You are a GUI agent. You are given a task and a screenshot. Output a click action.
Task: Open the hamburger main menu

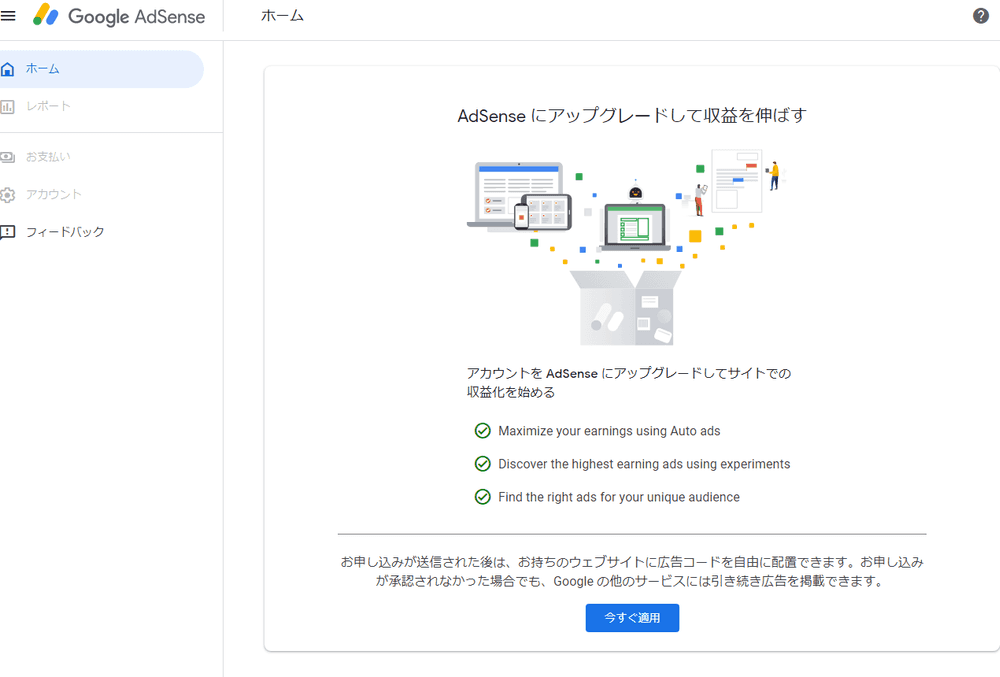[8, 16]
